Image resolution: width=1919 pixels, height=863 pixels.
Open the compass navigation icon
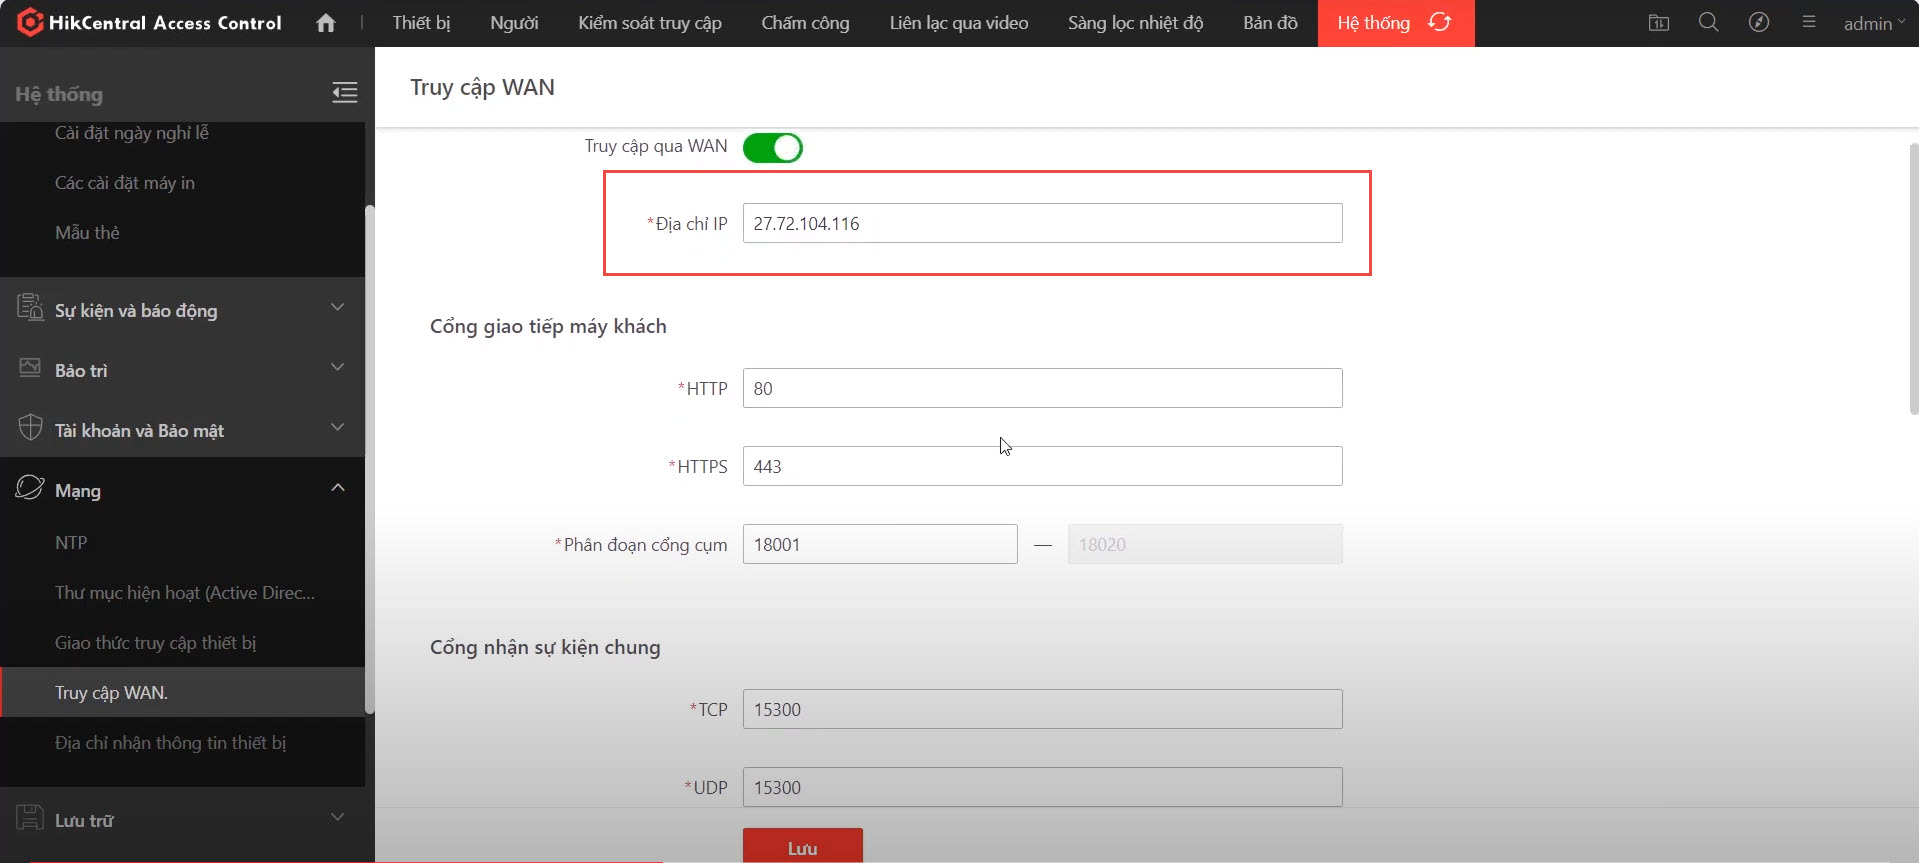pos(1758,22)
